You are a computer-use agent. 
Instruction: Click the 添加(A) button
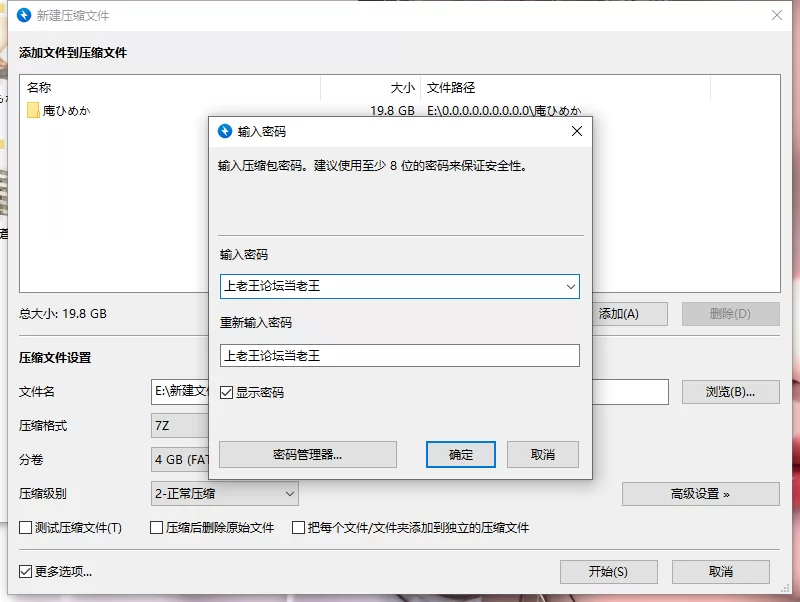click(630, 314)
